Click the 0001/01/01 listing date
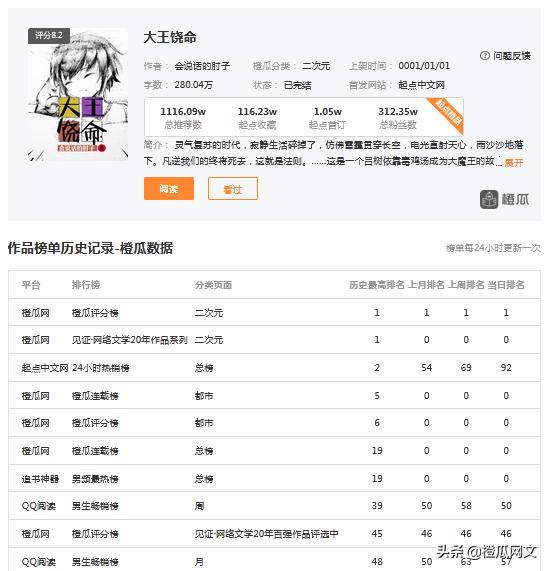549x571 pixels. [424, 66]
